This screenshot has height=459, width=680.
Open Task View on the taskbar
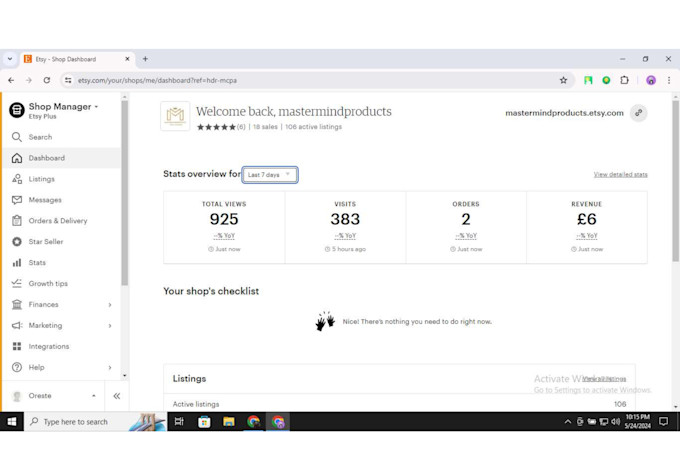pos(179,422)
